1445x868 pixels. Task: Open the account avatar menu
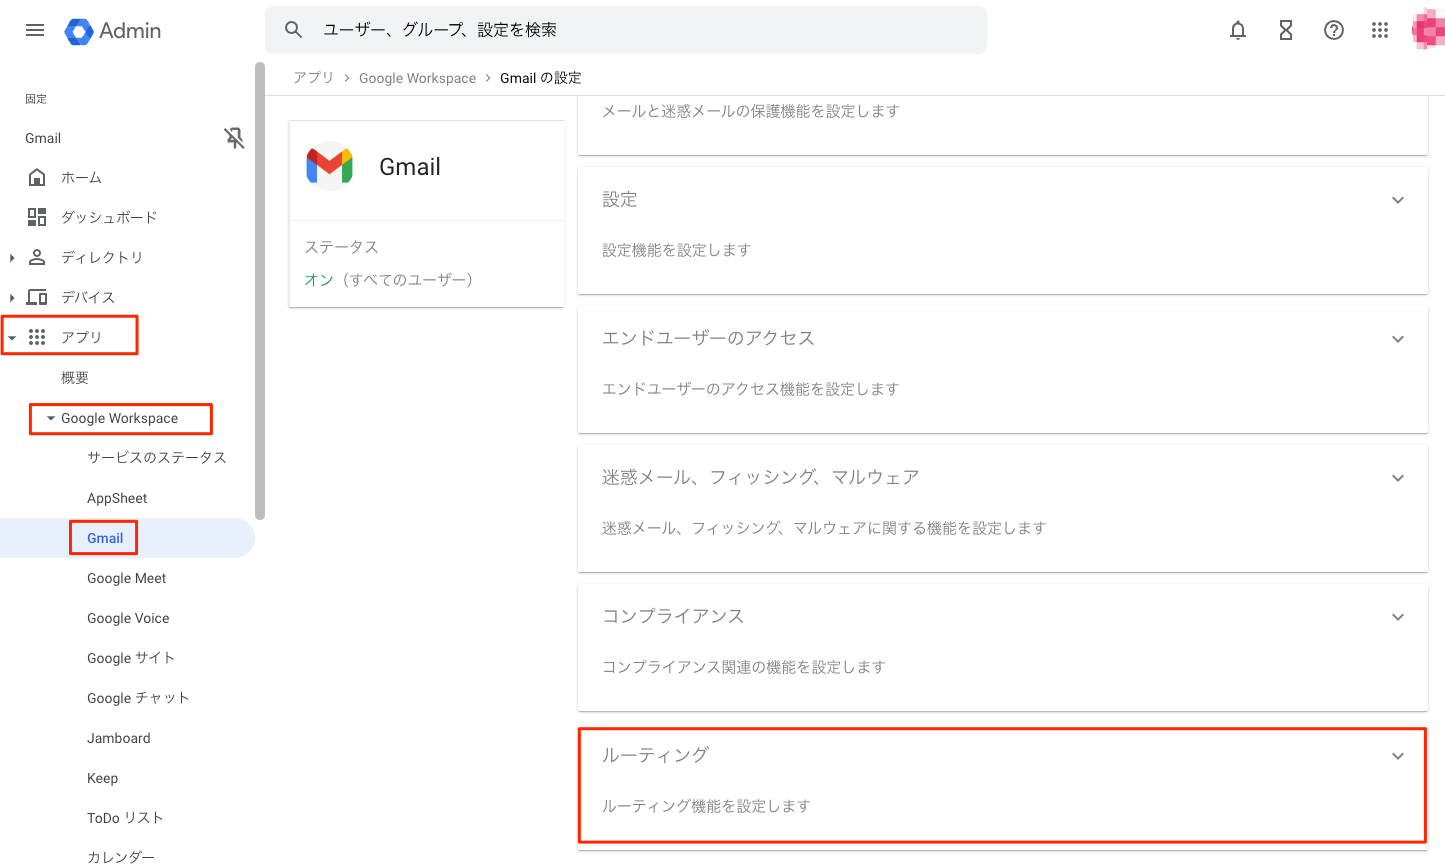coord(1428,30)
